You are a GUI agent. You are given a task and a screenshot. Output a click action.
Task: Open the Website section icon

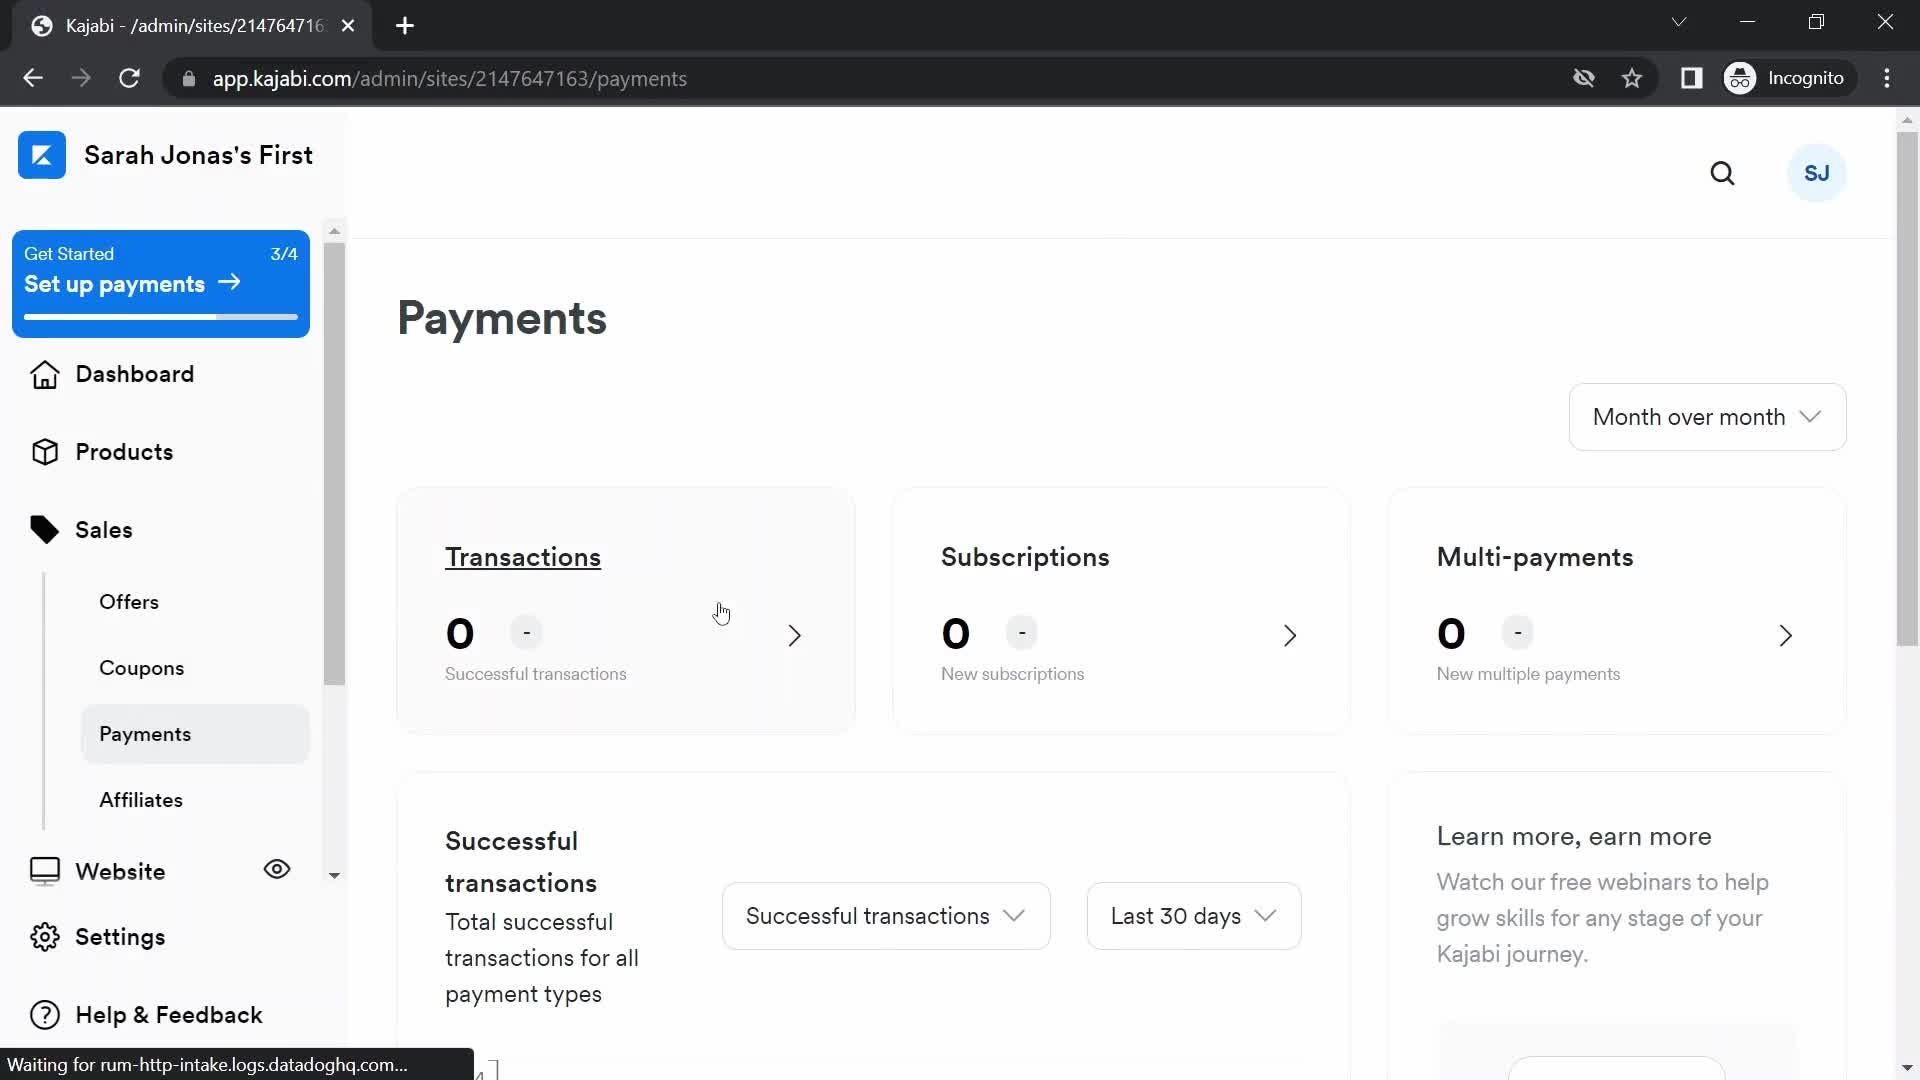click(45, 869)
